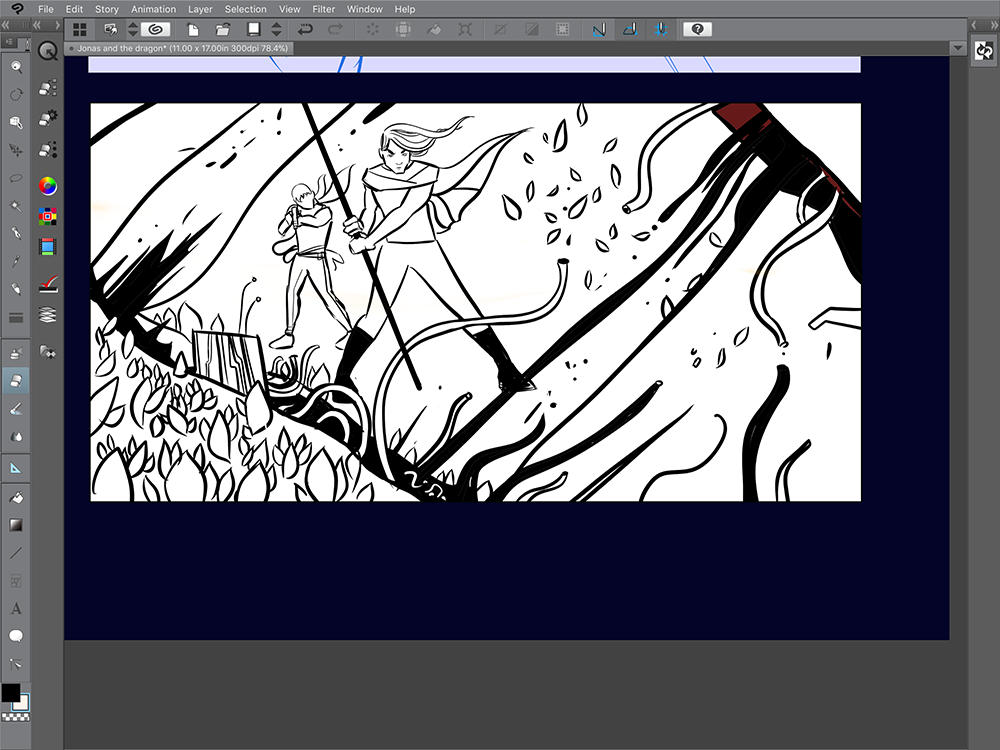Select the Eraser tool in the toolbar

[16, 380]
